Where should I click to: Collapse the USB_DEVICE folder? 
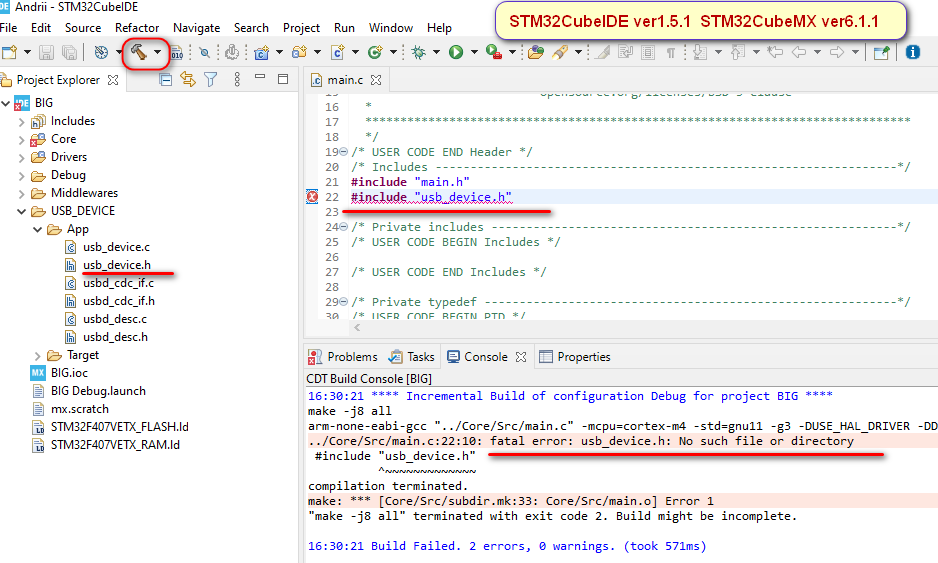click(x=22, y=211)
